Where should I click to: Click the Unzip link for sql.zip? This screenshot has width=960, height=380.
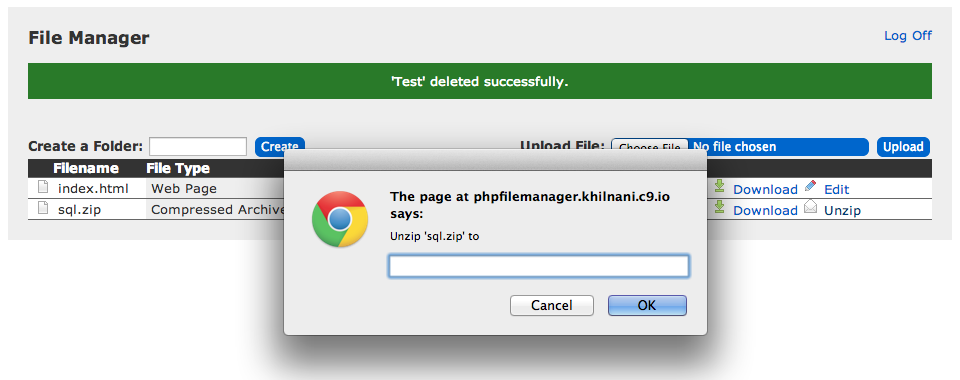[842, 210]
